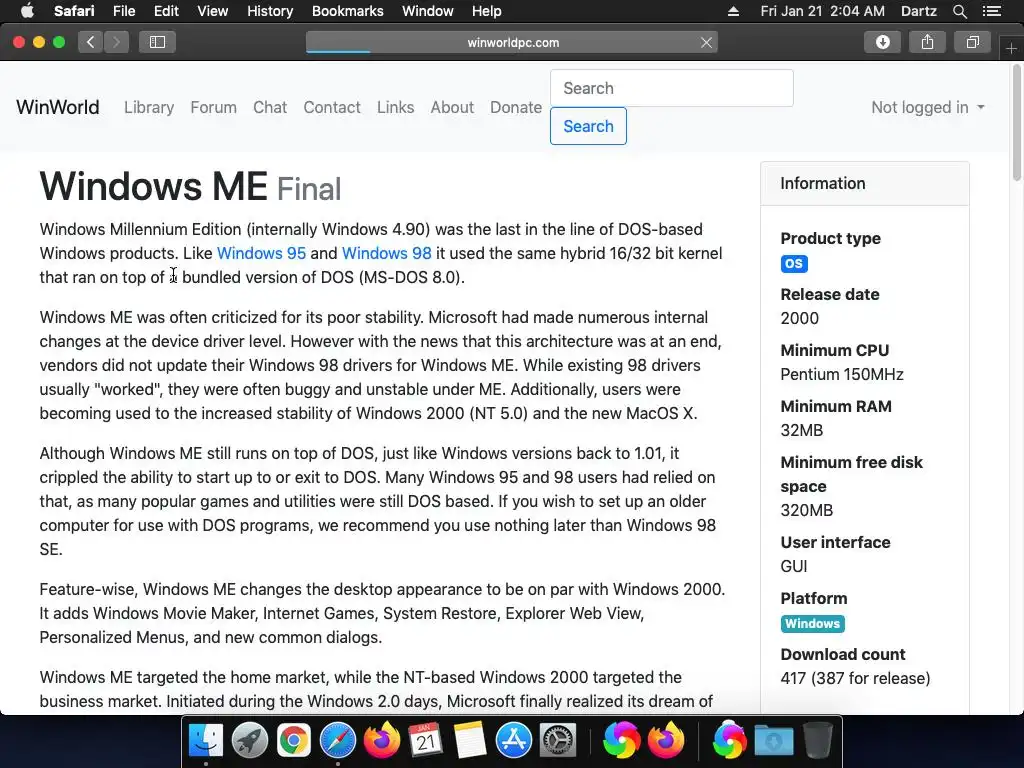Open the Chat link

pyautogui.click(x=270, y=107)
